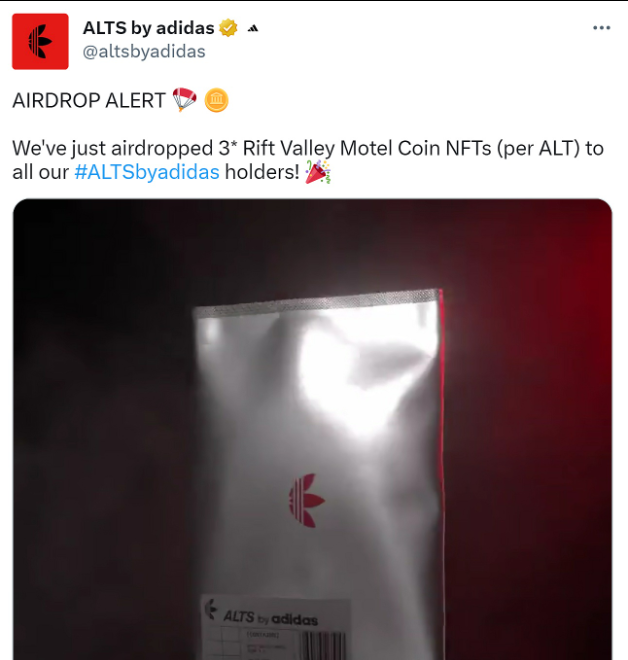Click the word holders! in the tweet
Viewport: 628px width, 660px height.
coord(262,172)
